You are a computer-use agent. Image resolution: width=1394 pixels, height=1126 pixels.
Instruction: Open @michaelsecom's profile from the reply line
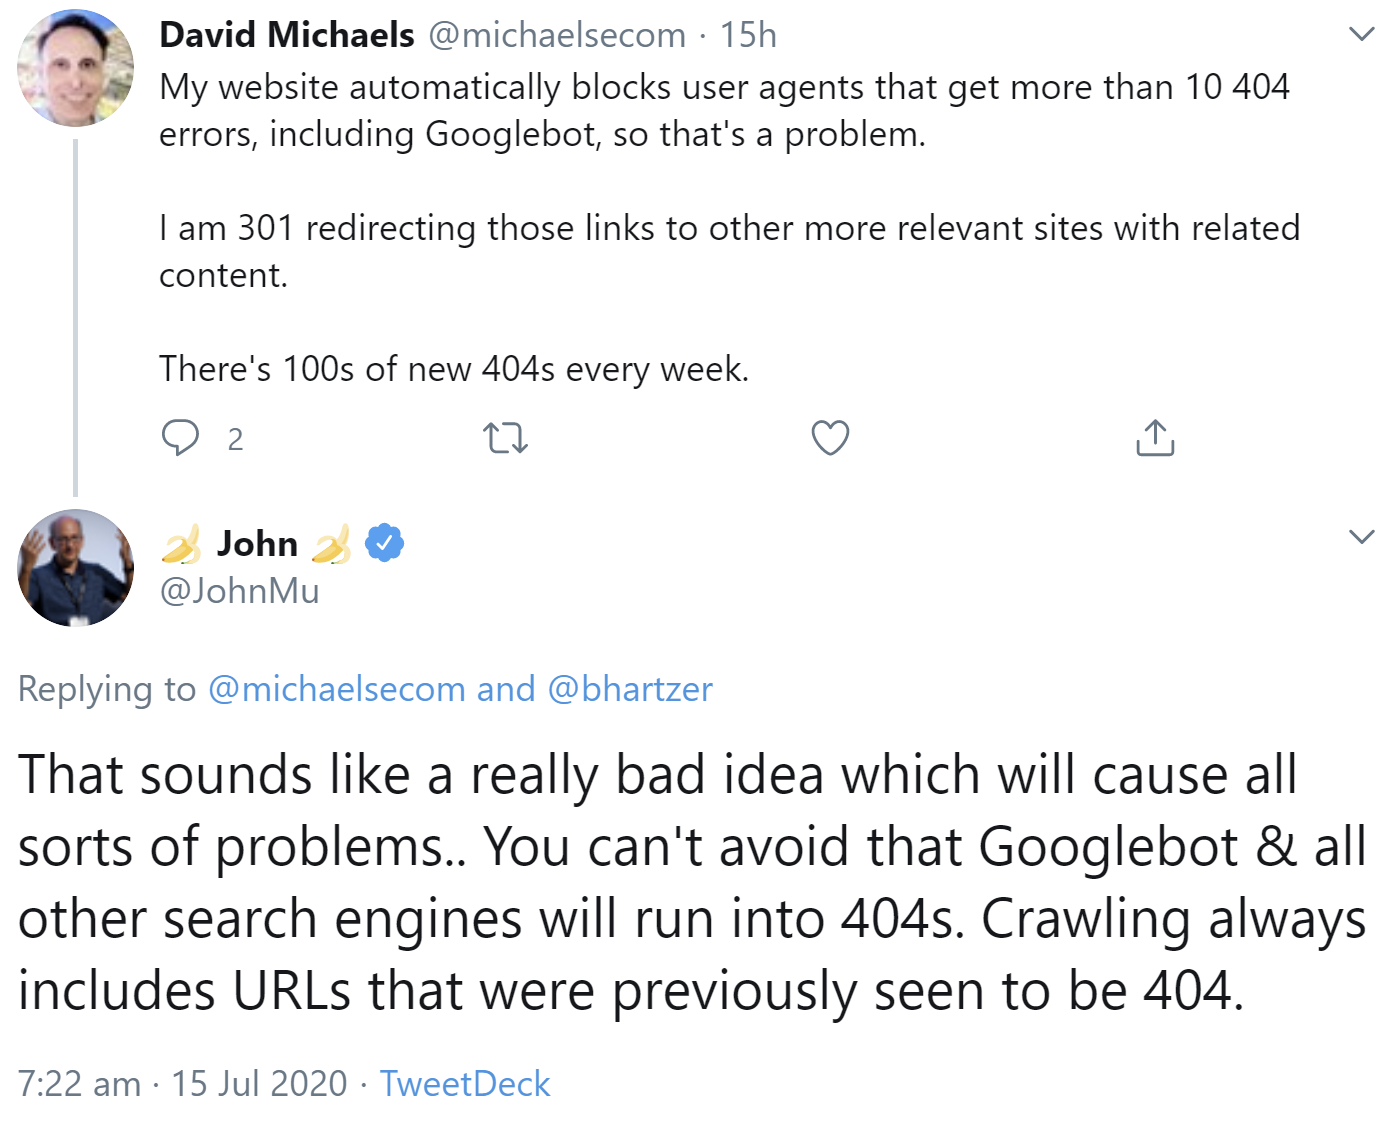335,688
